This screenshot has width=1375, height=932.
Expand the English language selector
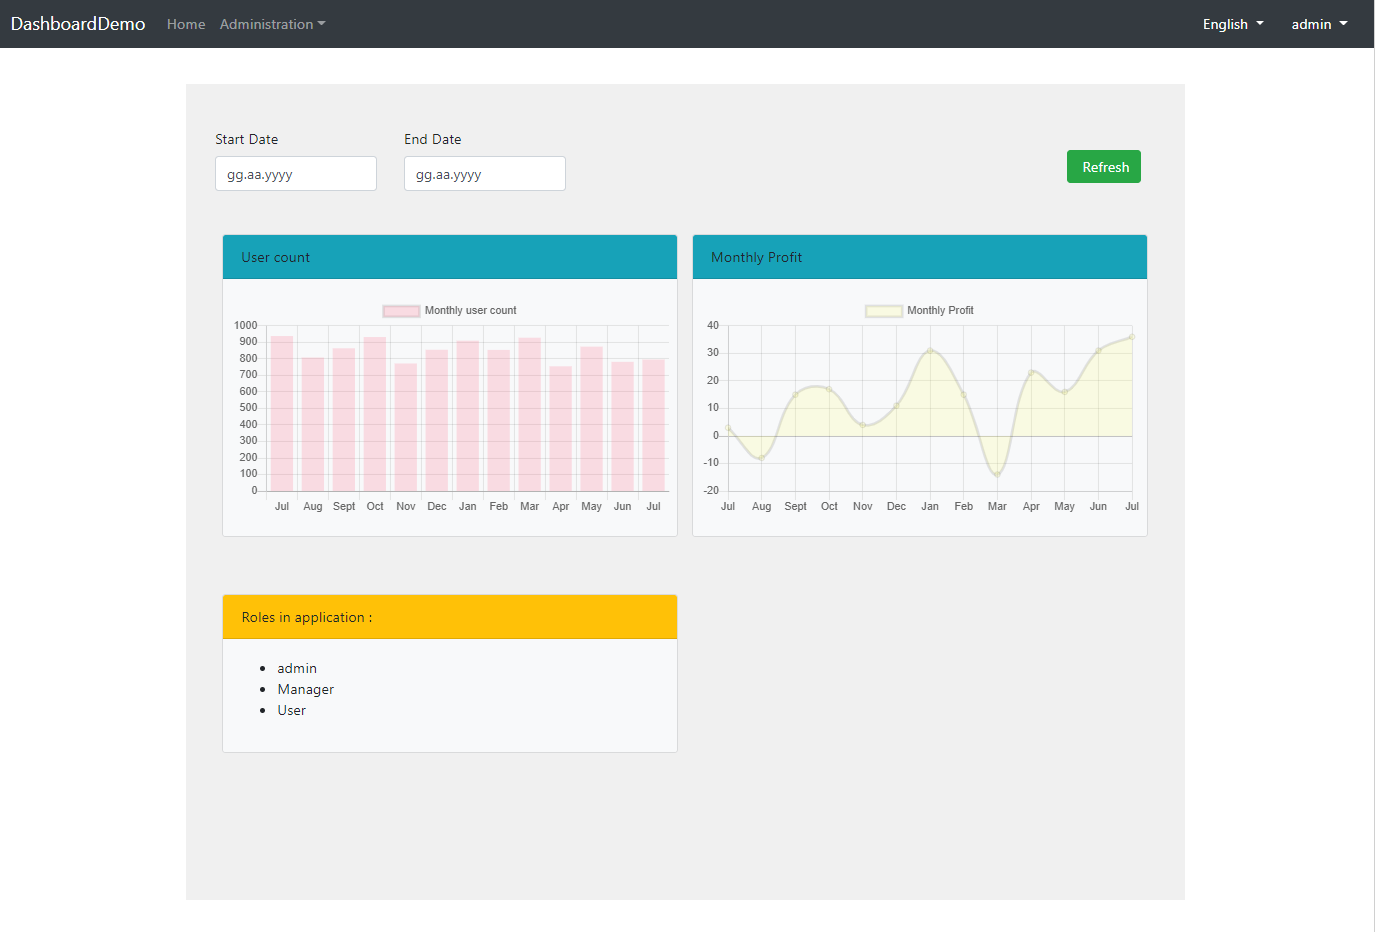(x=1232, y=24)
